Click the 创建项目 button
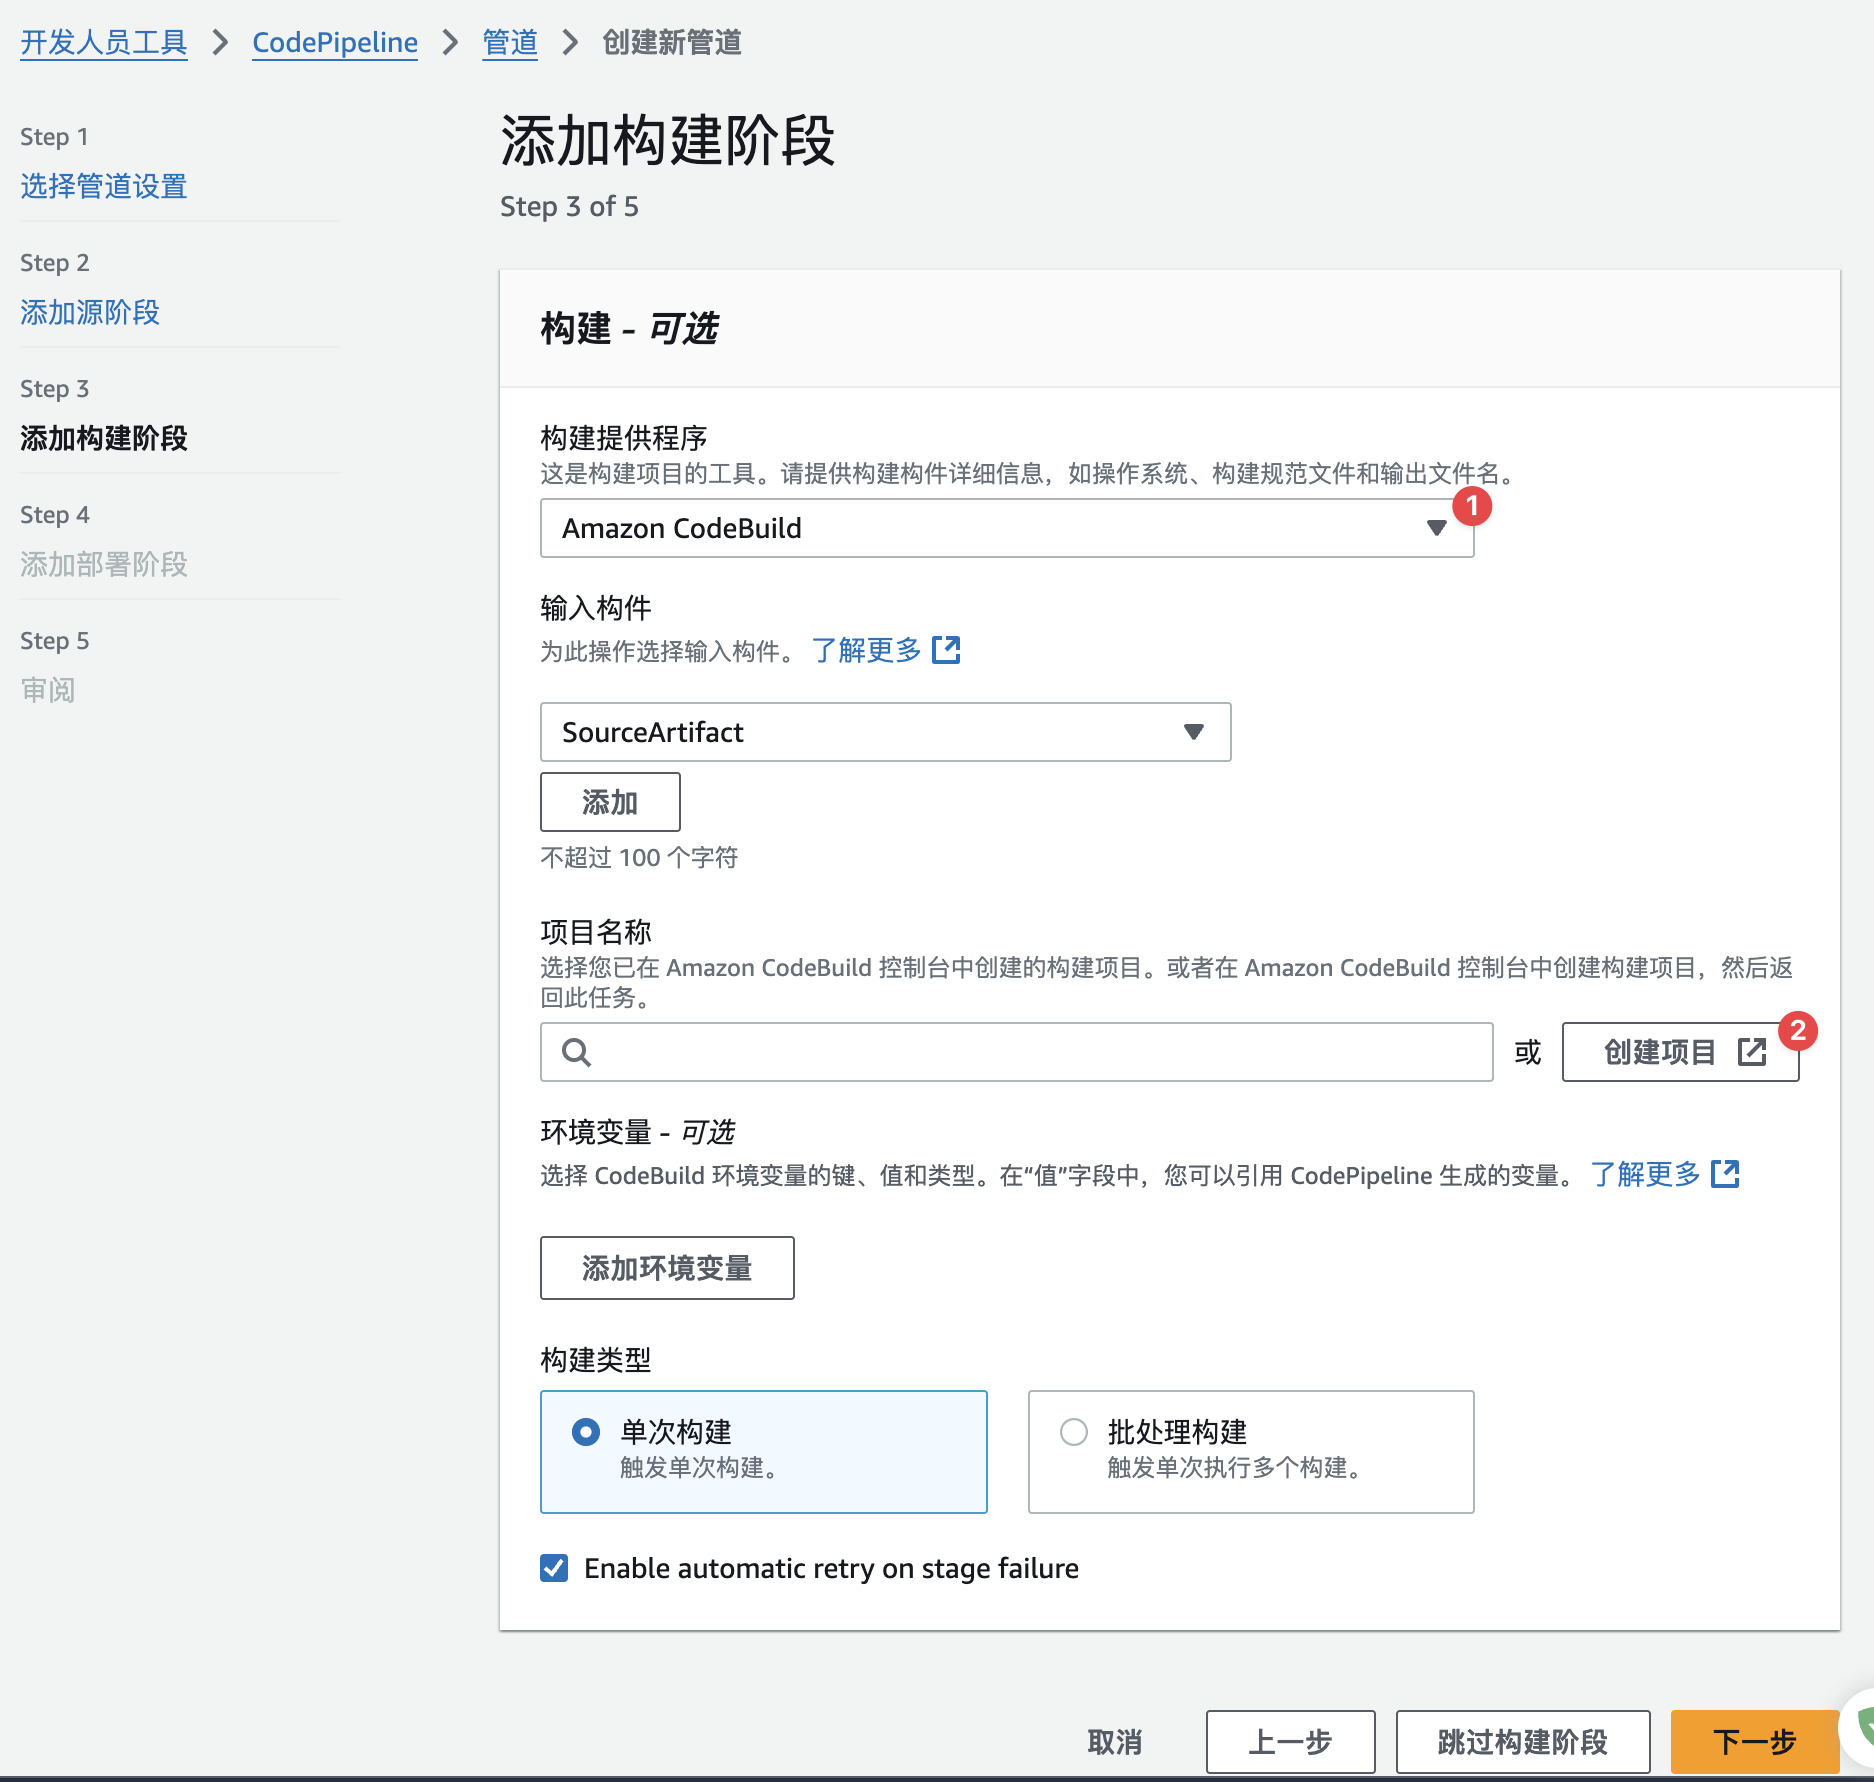Screen dimensions: 1874x1782 1680,1052
